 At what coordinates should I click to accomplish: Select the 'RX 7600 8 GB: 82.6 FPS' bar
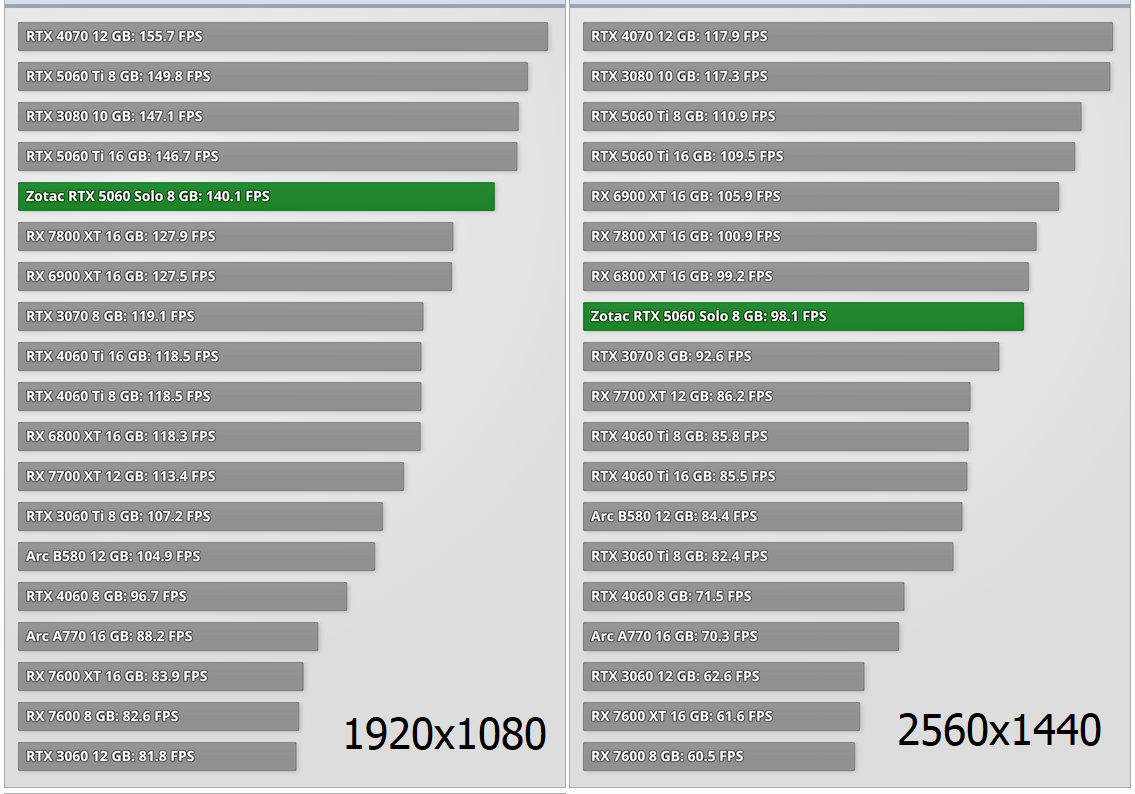coord(158,717)
